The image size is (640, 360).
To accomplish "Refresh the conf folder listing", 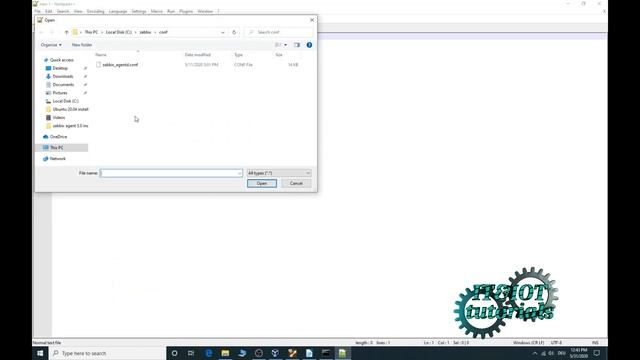I will pyautogui.click(x=234, y=32).
